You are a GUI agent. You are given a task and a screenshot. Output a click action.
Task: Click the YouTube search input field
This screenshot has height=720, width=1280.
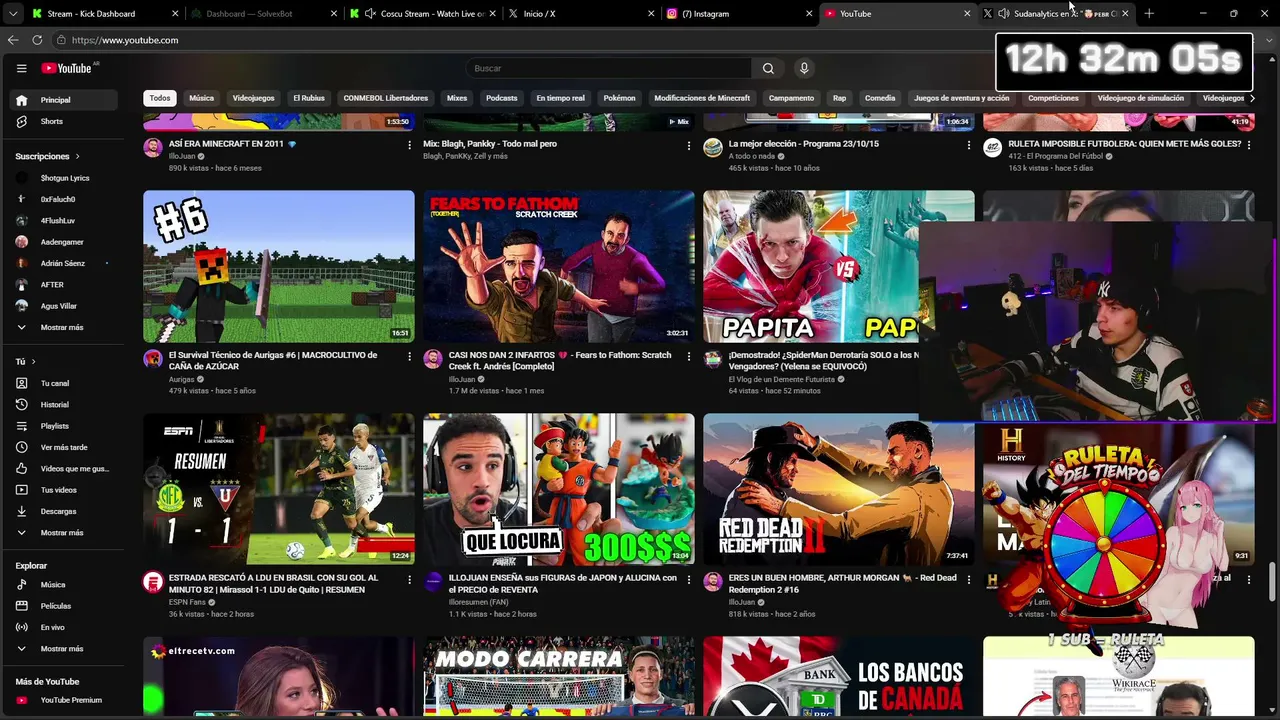point(609,68)
